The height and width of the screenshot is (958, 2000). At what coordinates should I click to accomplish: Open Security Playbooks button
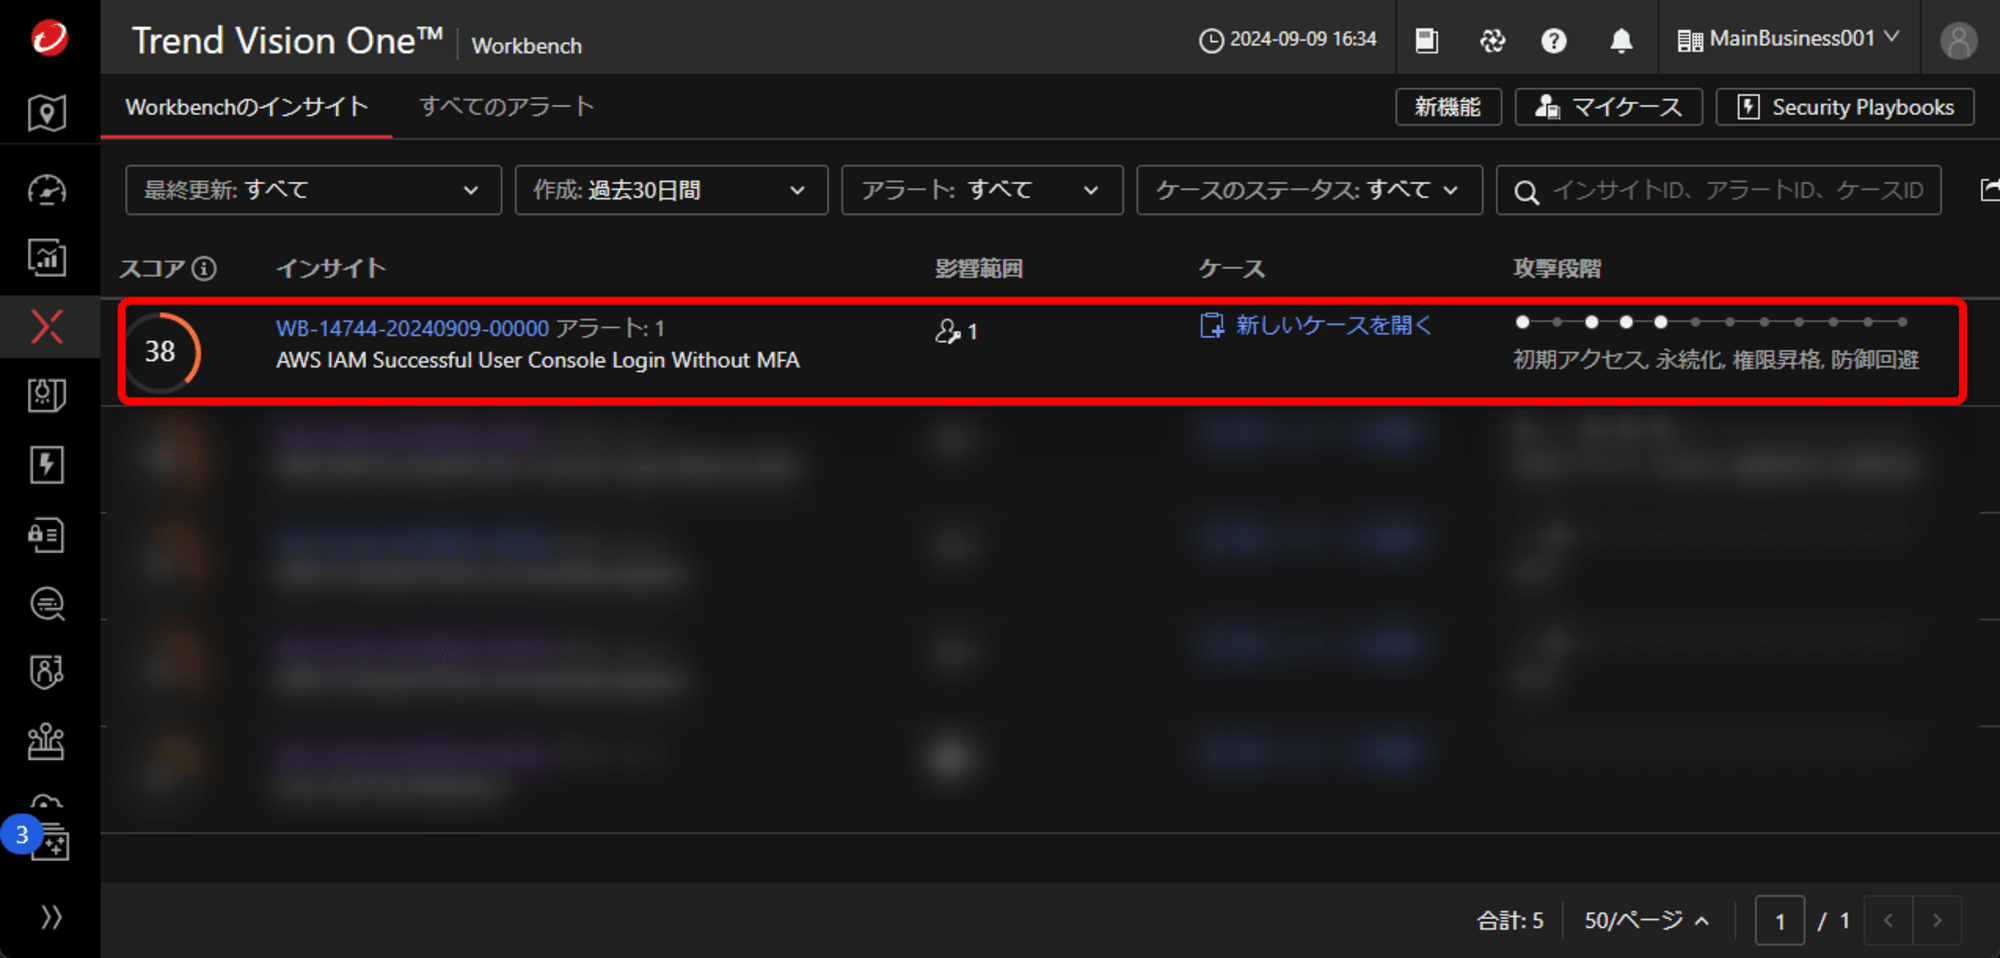(x=1845, y=107)
